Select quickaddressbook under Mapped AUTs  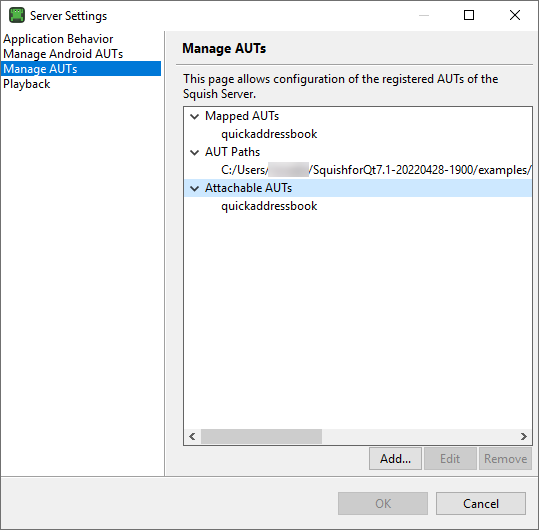pyautogui.click(x=269, y=134)
